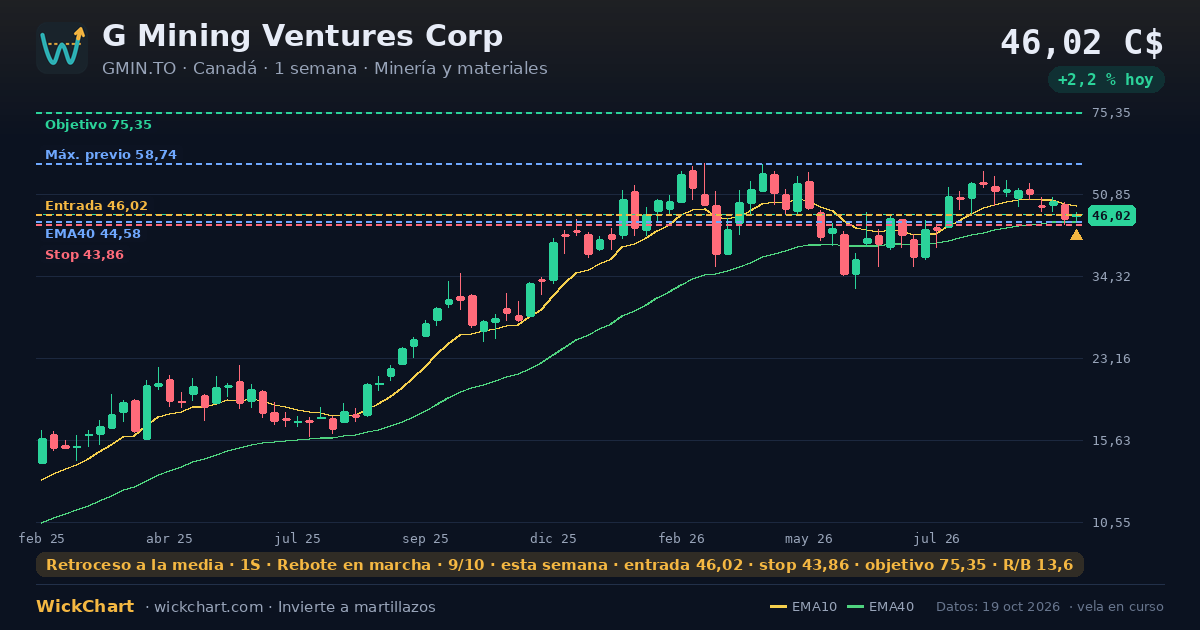Click the EMA10 legend entry
The height and width of the screenshot is (630, 1200).
(x=804, y=607)
